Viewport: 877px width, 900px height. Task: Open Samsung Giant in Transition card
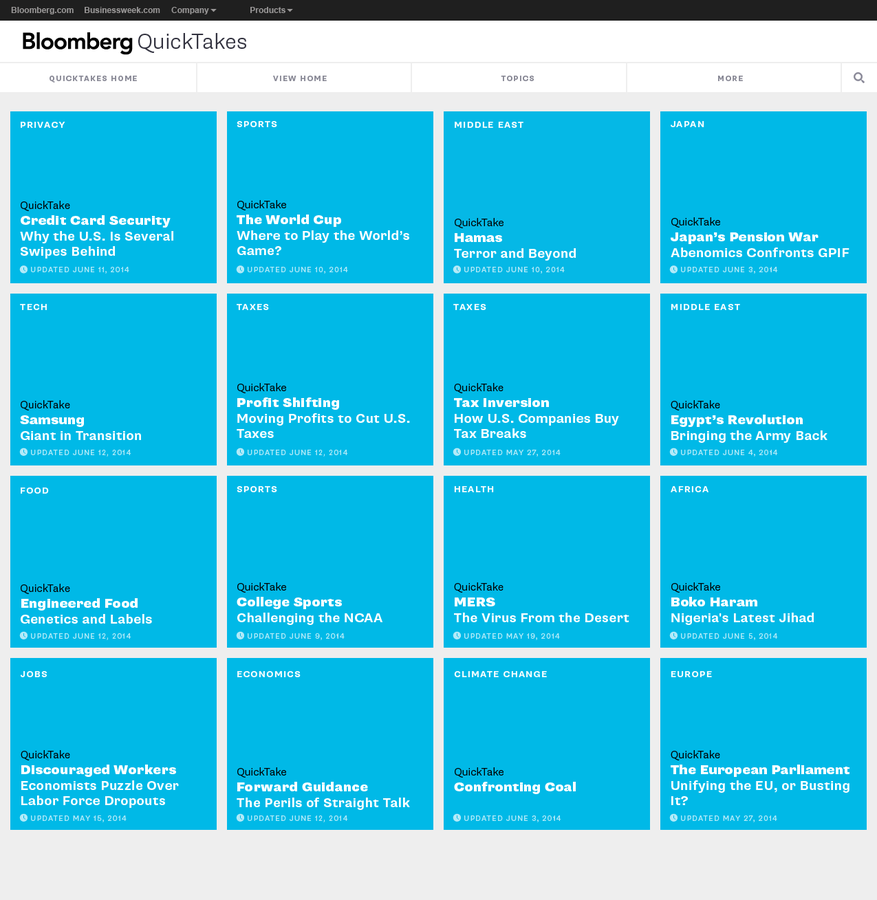click(114, 379)
